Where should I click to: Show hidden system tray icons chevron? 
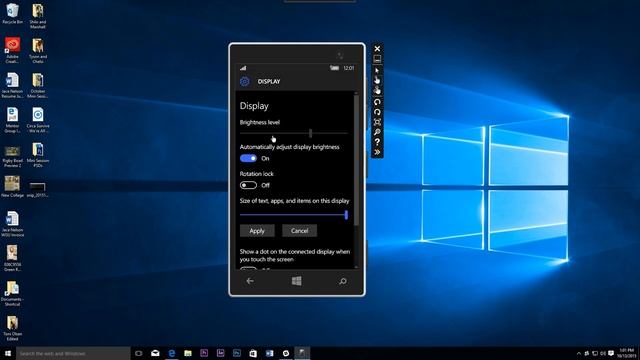click(x=578, y=353)
